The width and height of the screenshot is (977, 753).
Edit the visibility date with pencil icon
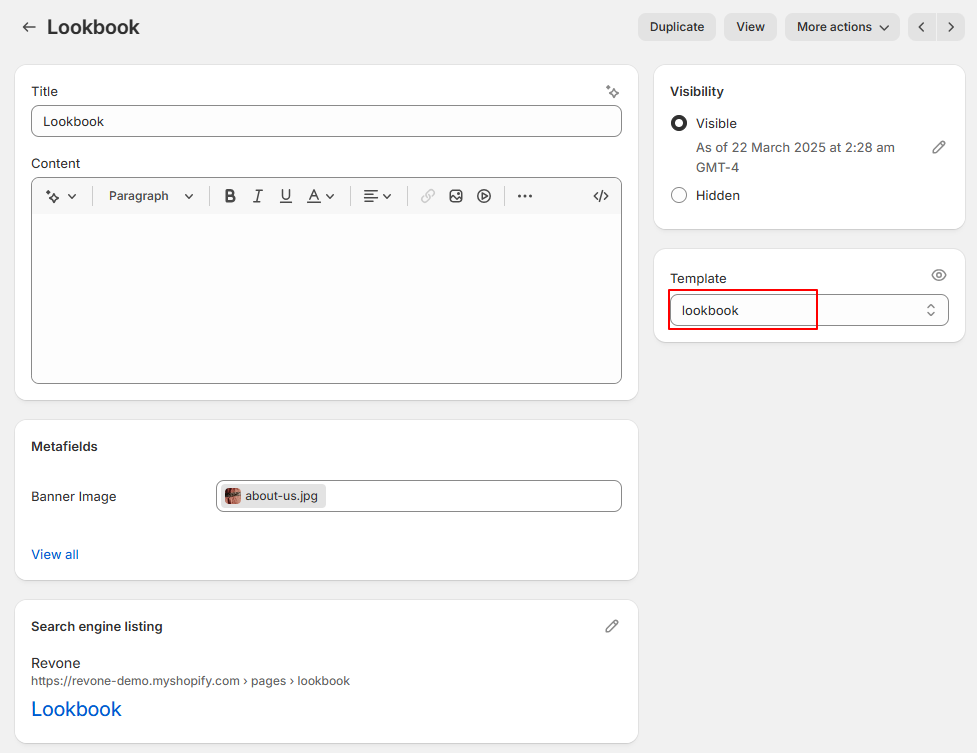[938, 147]
